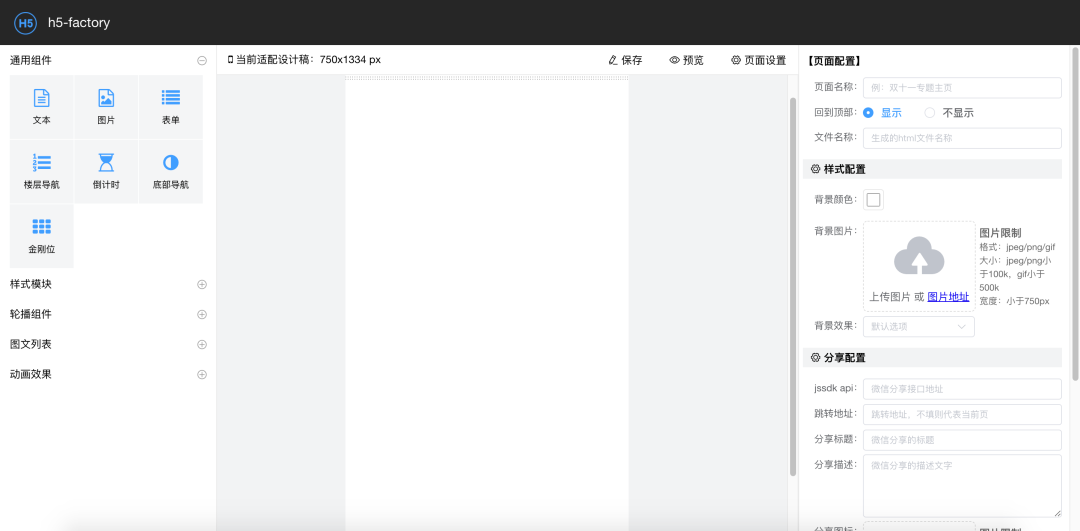Click the 【页面配置】 heading

point(833,61)
